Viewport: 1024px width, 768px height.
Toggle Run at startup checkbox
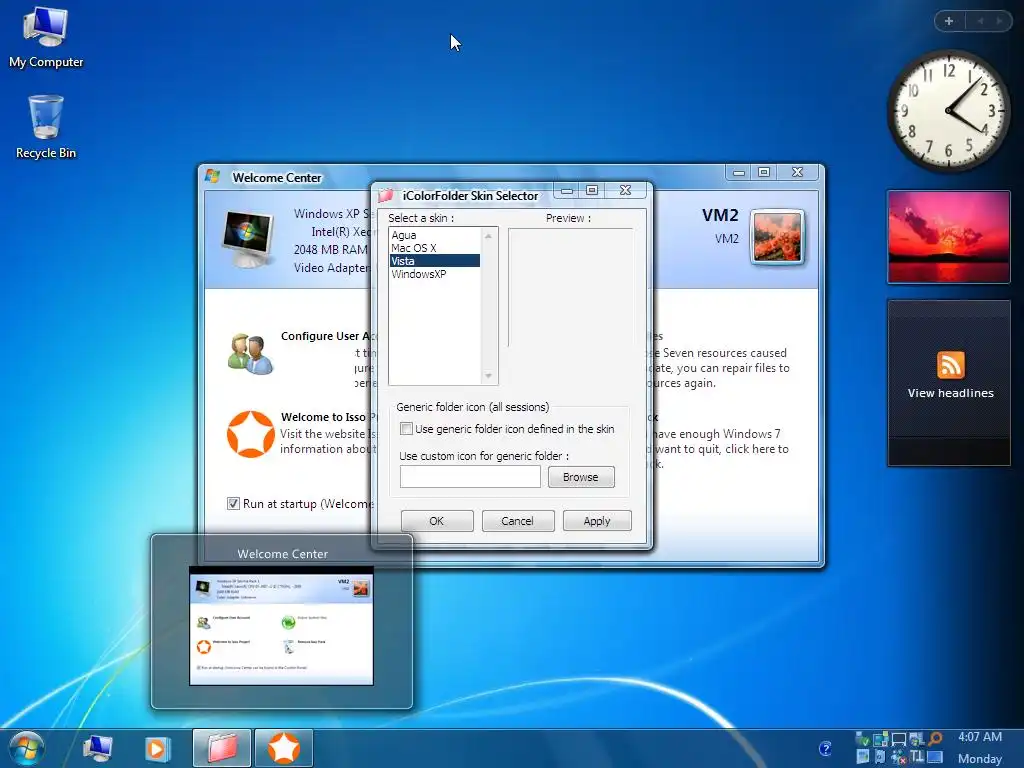(x=233, y=504)
